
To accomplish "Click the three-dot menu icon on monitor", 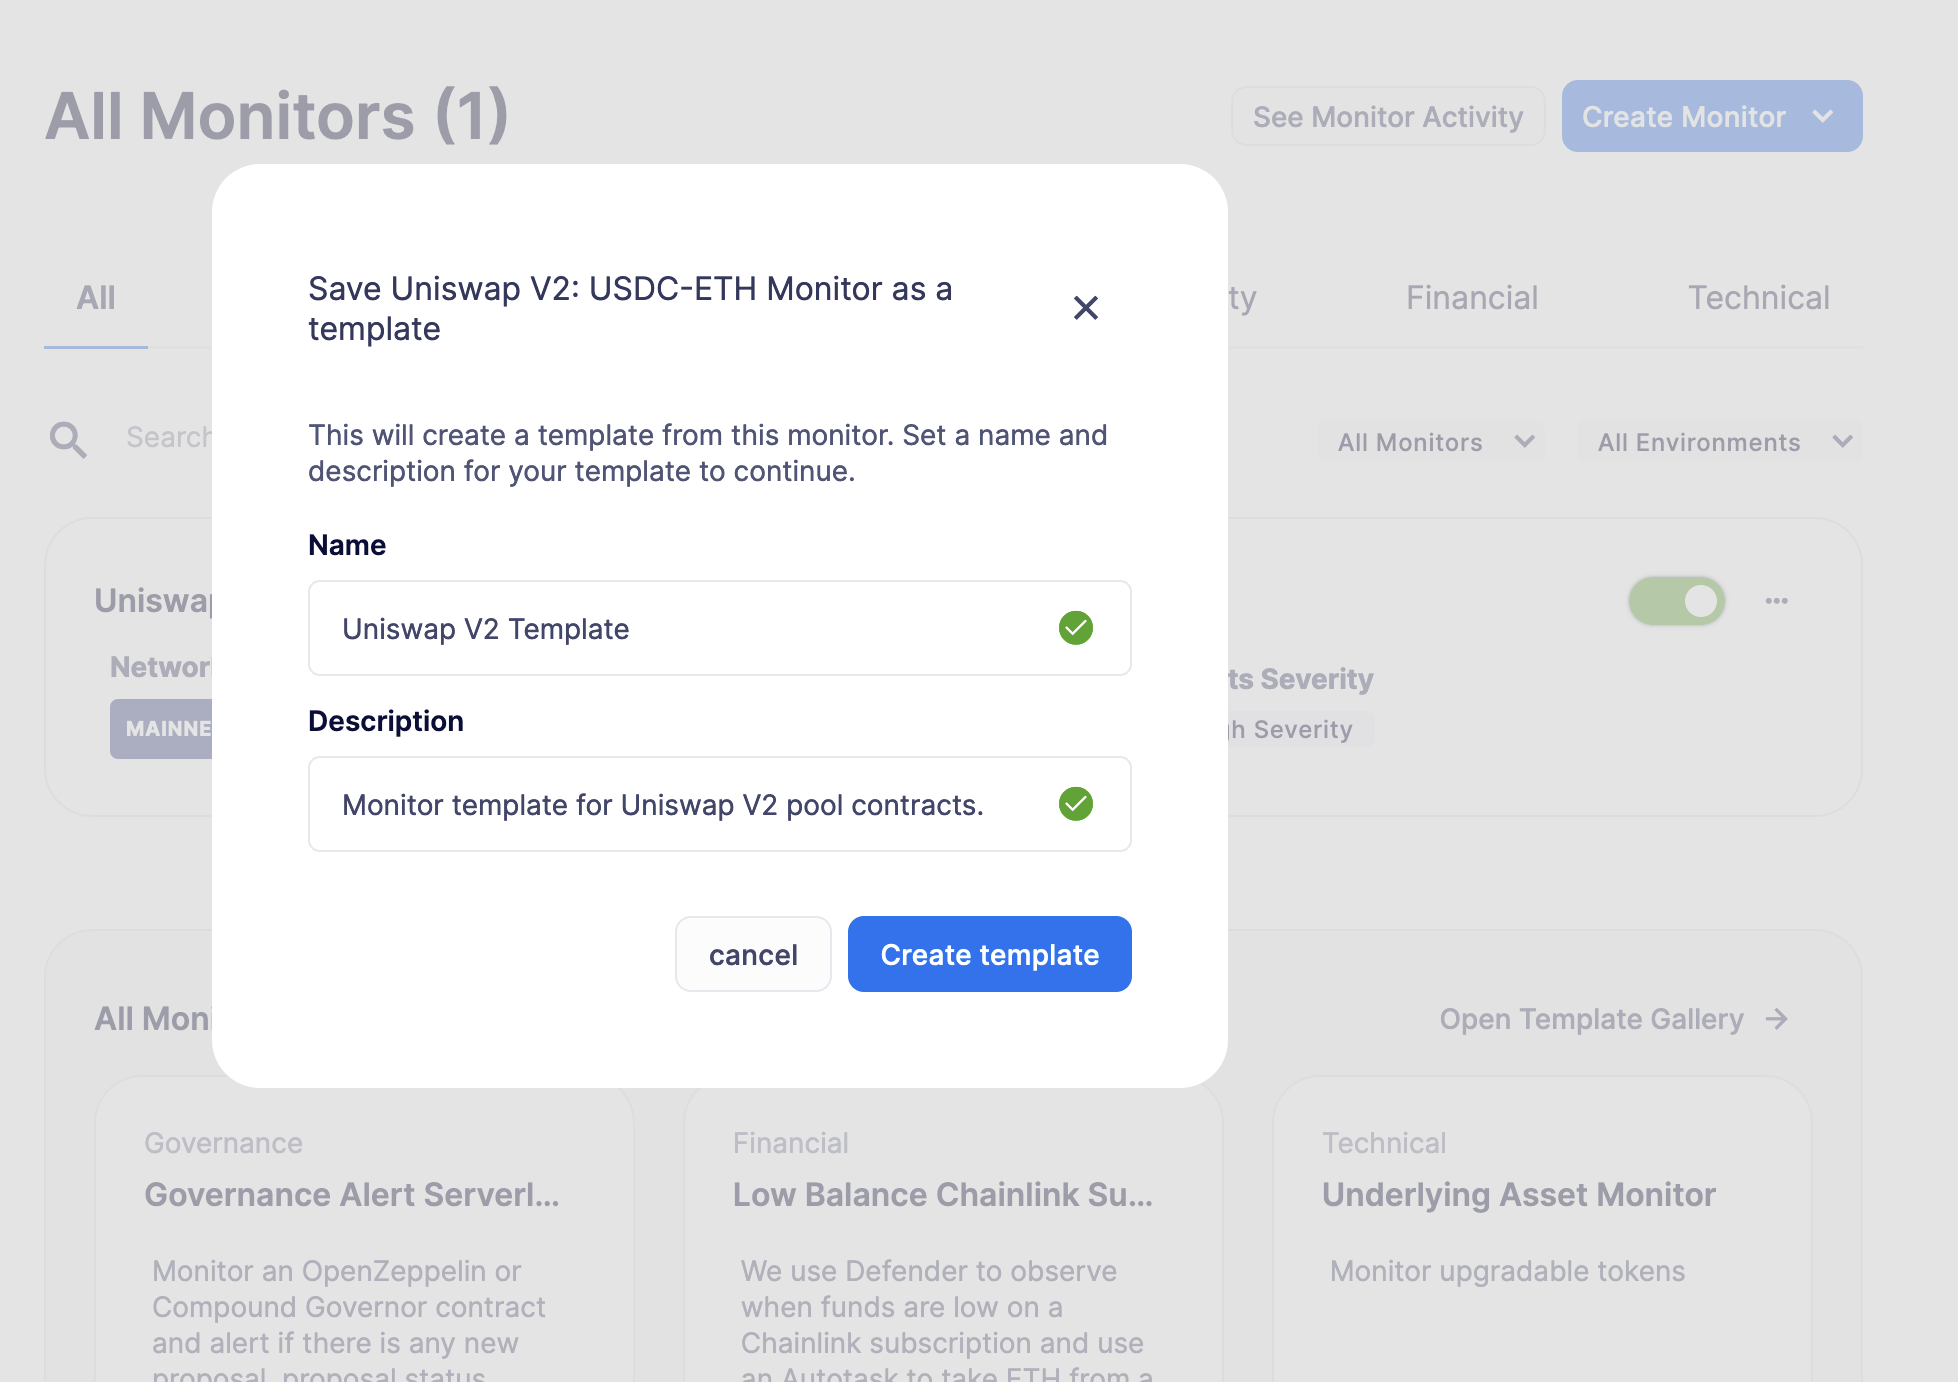I will click(x=1777, y=601).
